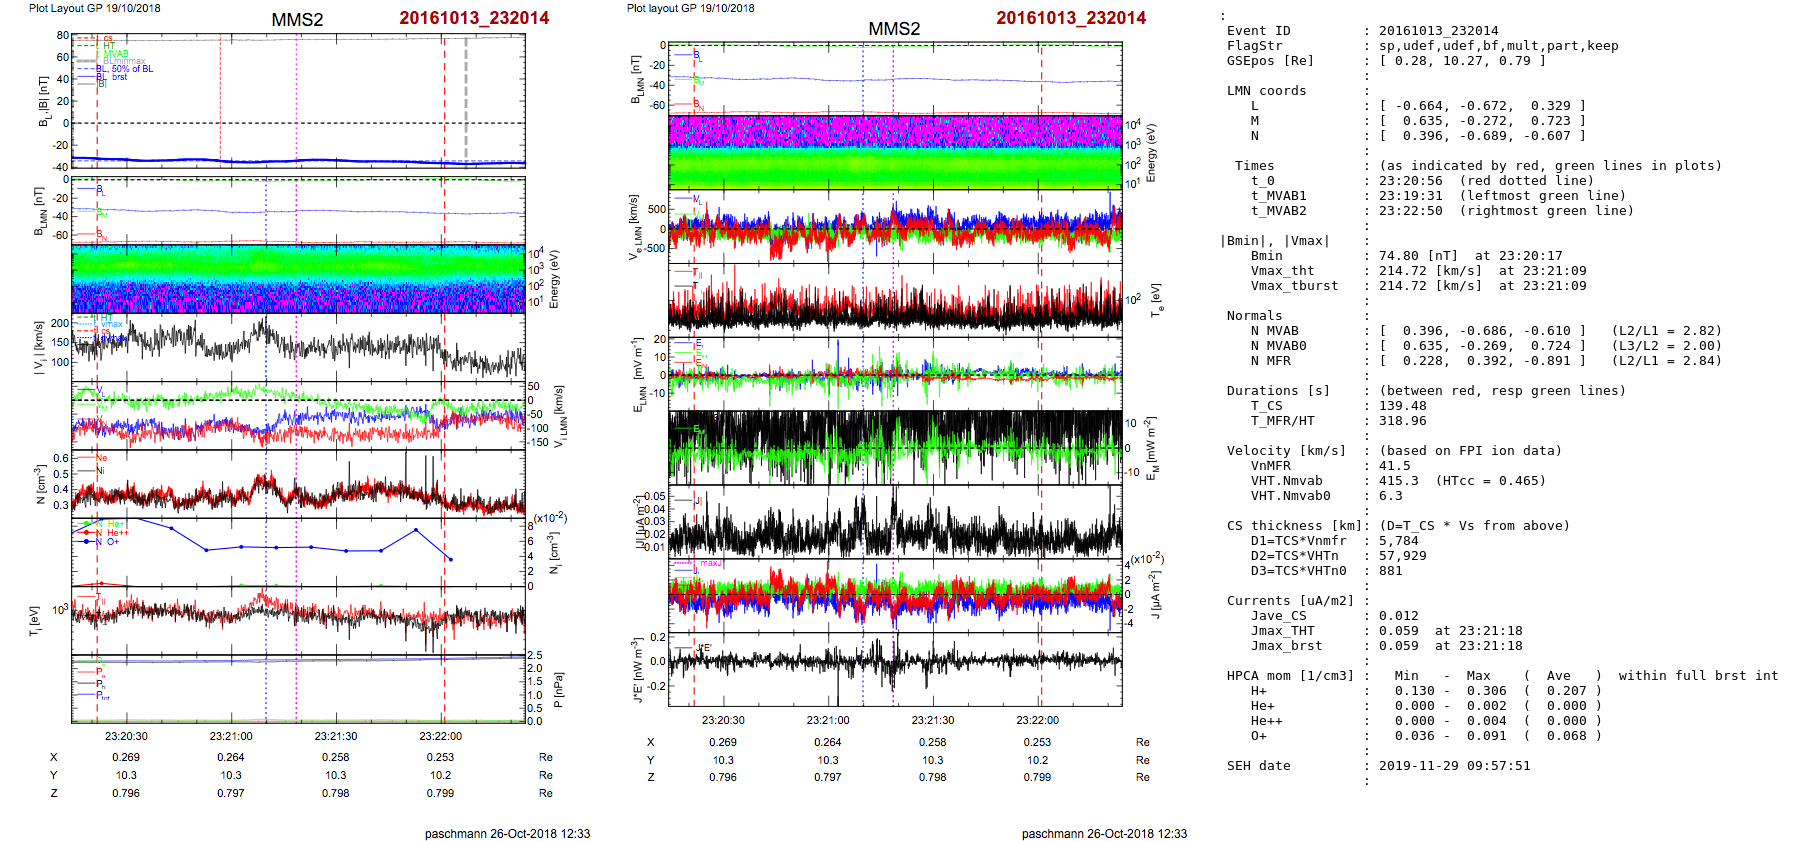Click the Plot Layout GP label at top left
Screen dimensions: 1804x841
coord(94,8)
